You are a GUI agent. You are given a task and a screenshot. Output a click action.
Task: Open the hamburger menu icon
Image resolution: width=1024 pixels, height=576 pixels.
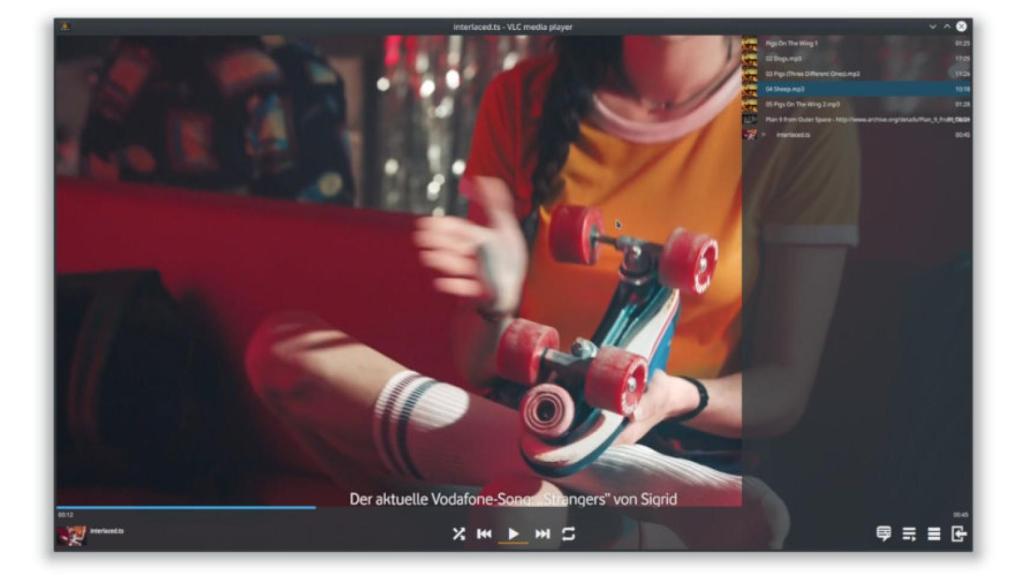tap(934, 534)
